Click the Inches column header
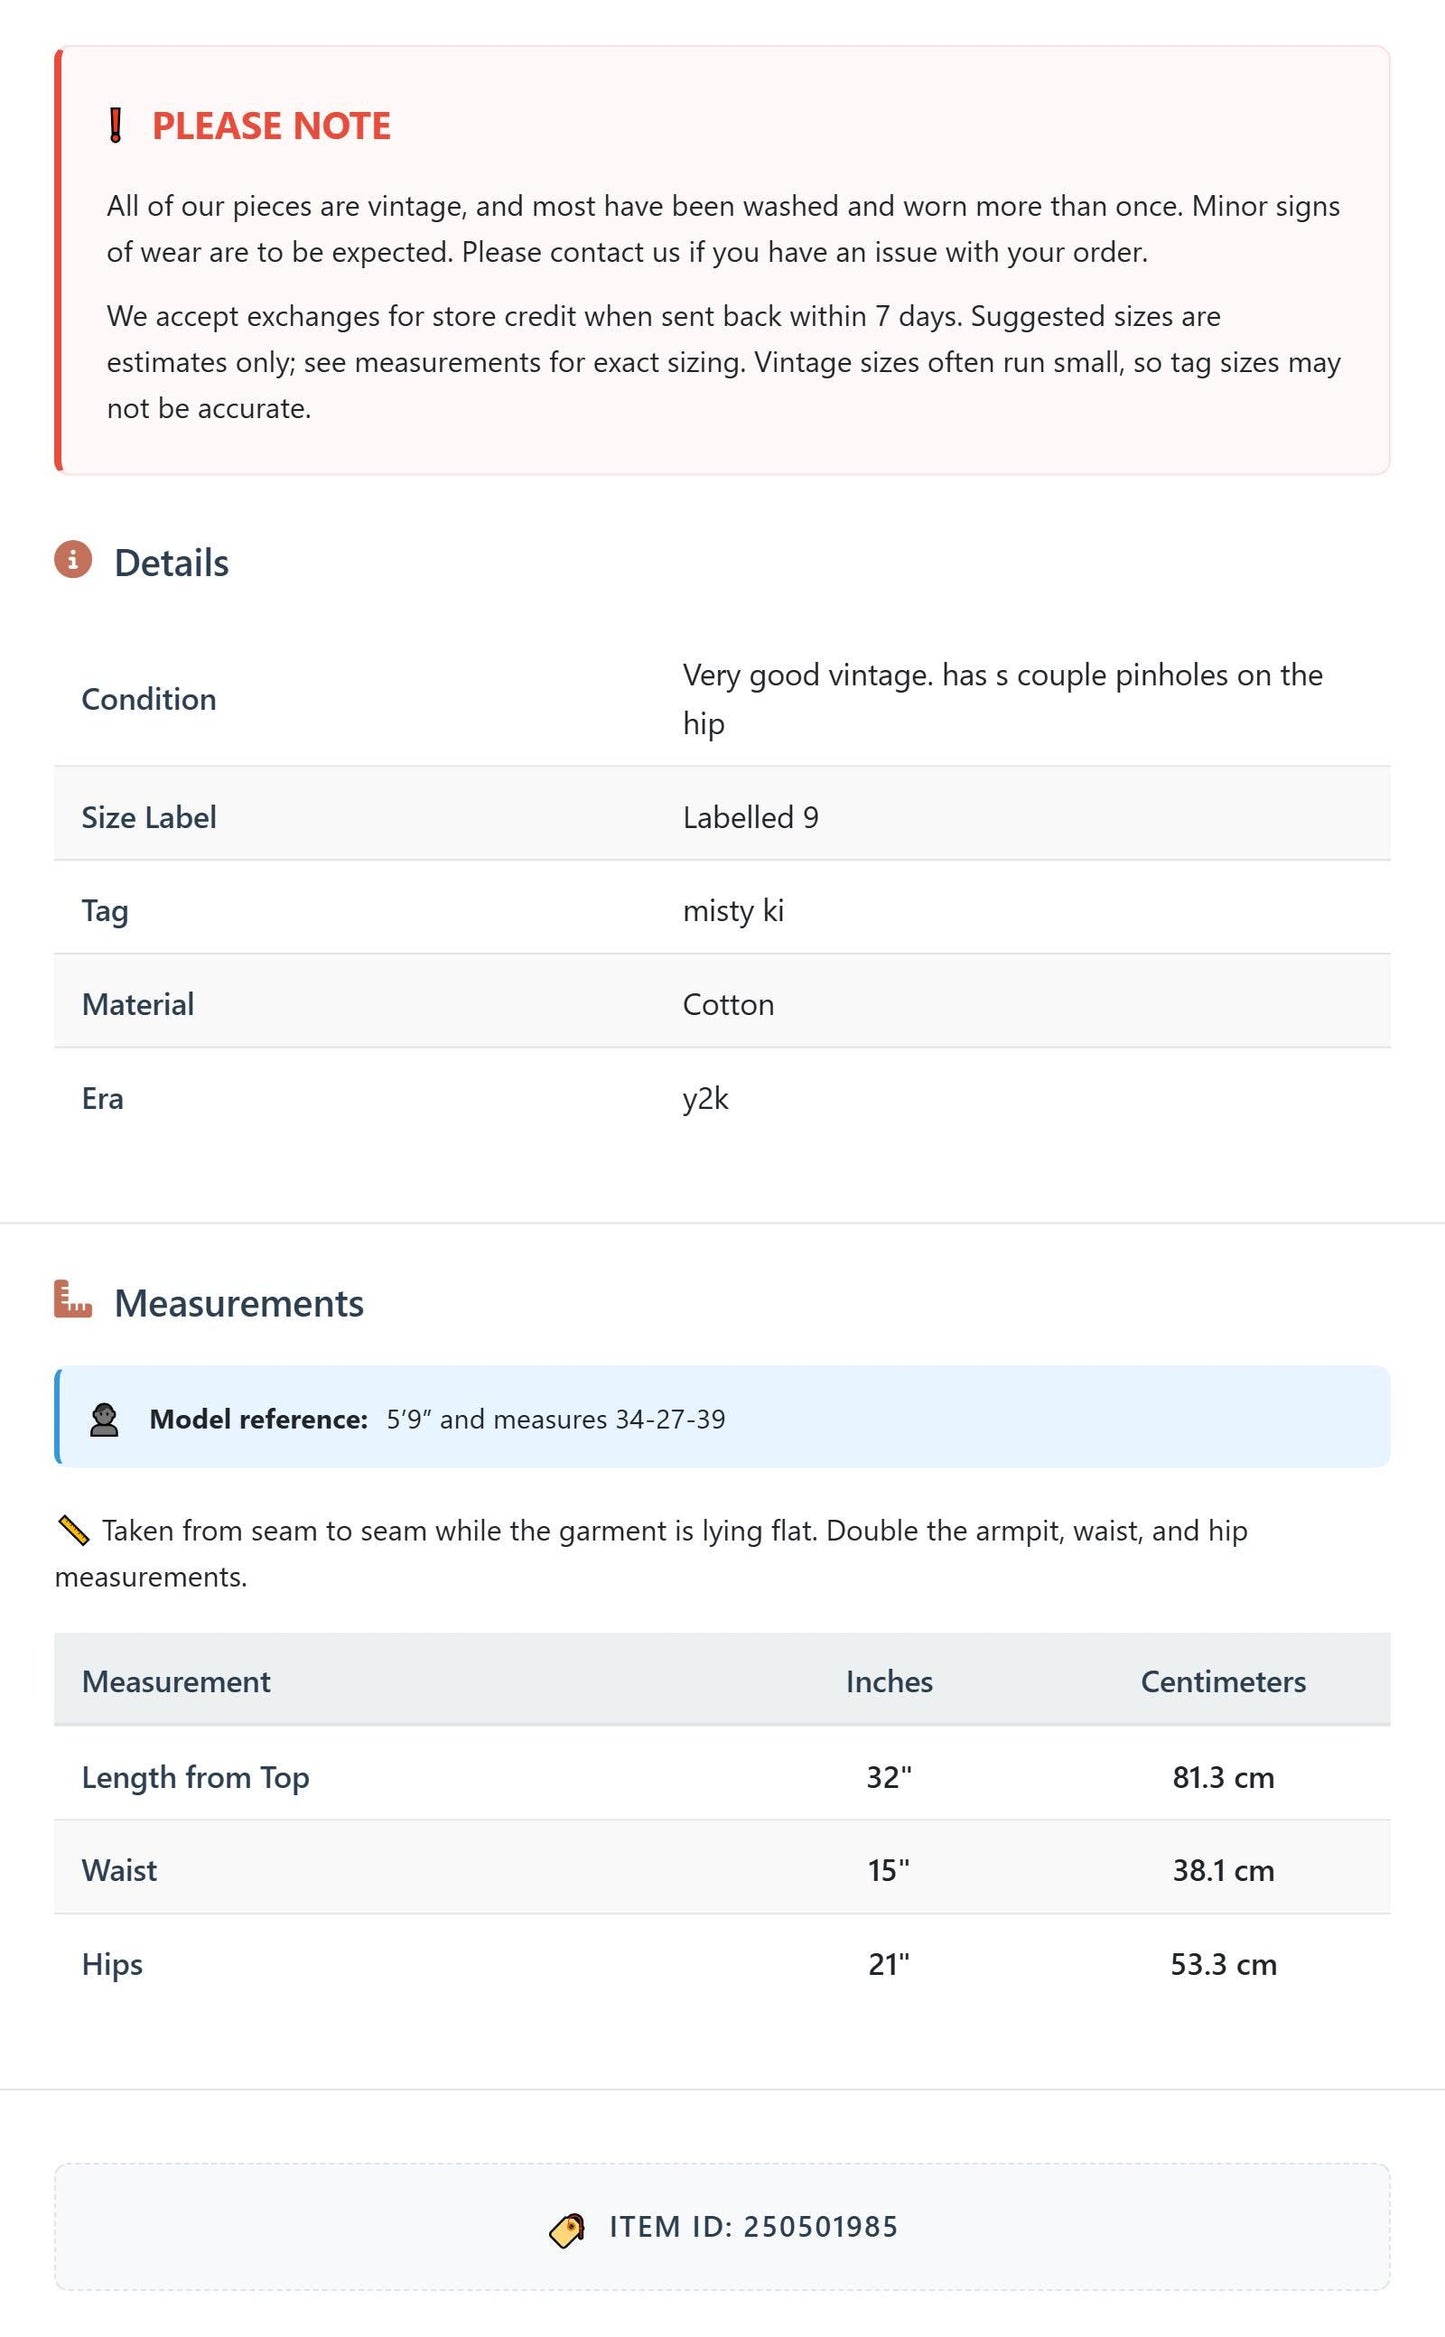The height and width of the screenshot is (2337, 1445). tap(889, 1682)
